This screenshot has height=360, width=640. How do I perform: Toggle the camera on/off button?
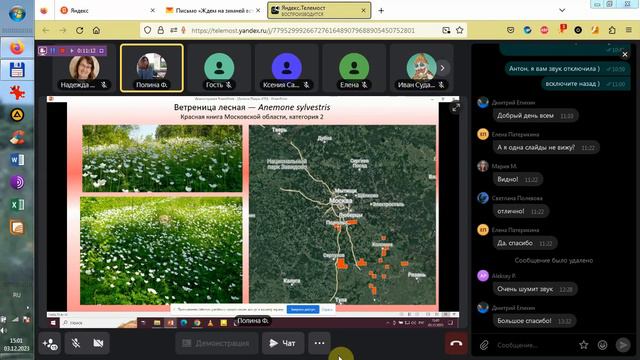pyautogui.click(x=98, y=343)
